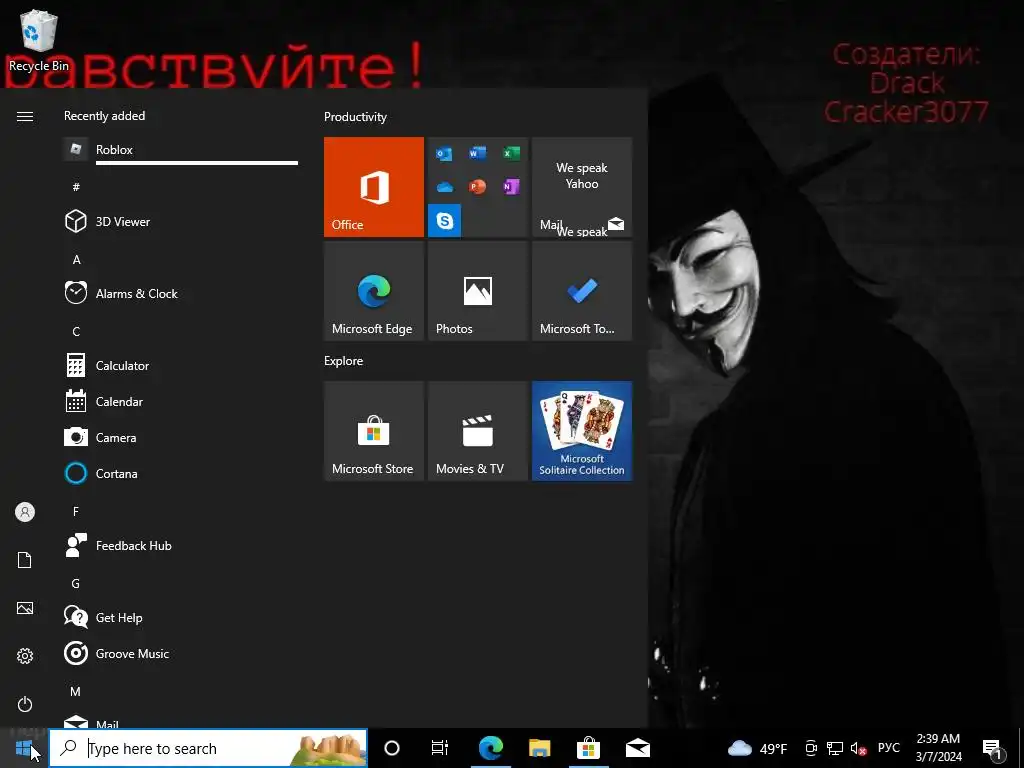Open Microsoft Edge tile
1024x768 pixels.
[x=374, y=291]
